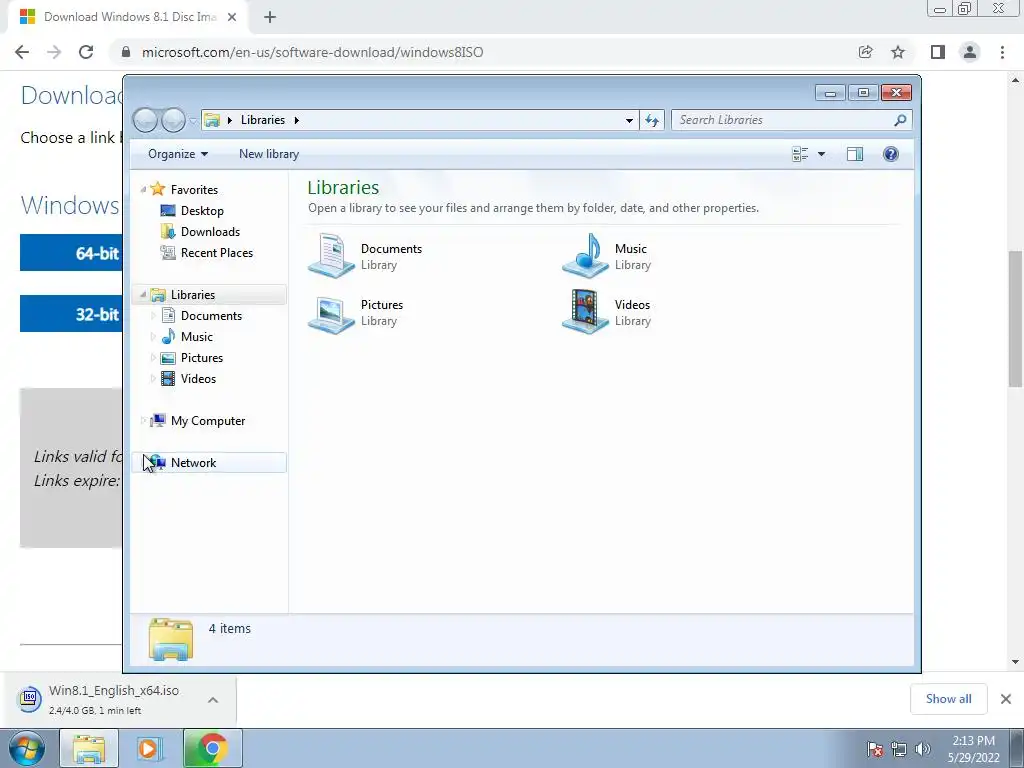
Task: Open recent pages dropdown next to forward button
Action: [193, 121]
